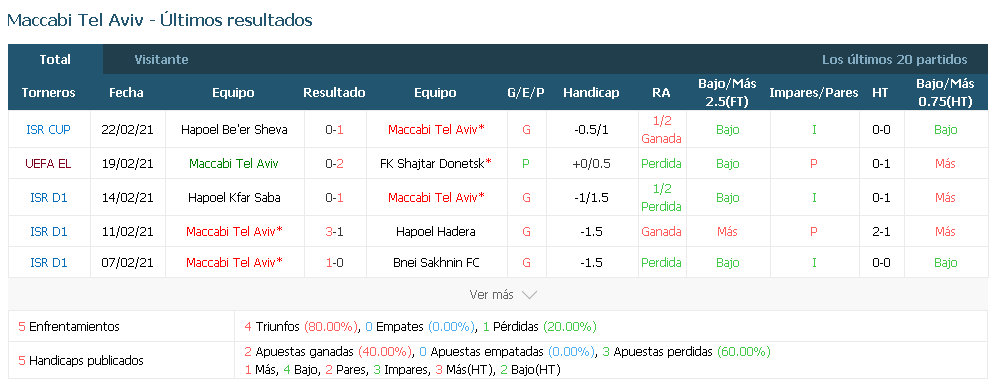Switch to the Visitante tab

coord(161,59)
